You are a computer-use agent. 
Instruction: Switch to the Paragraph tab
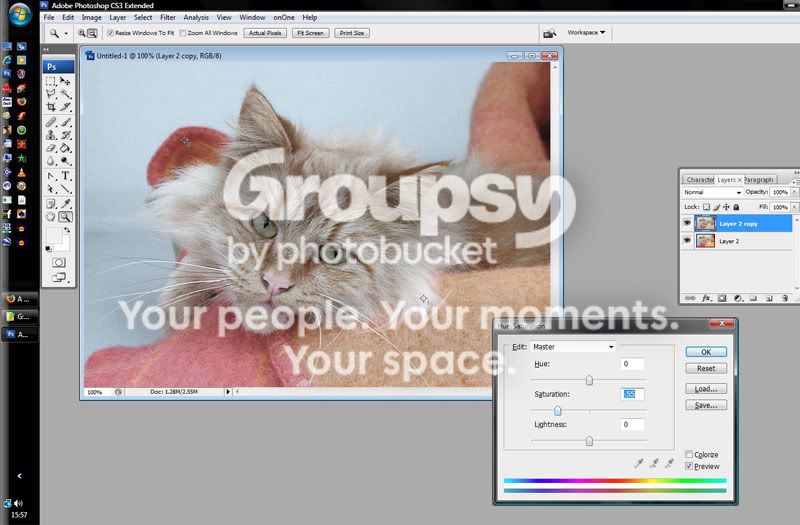(x=759, y=180)
